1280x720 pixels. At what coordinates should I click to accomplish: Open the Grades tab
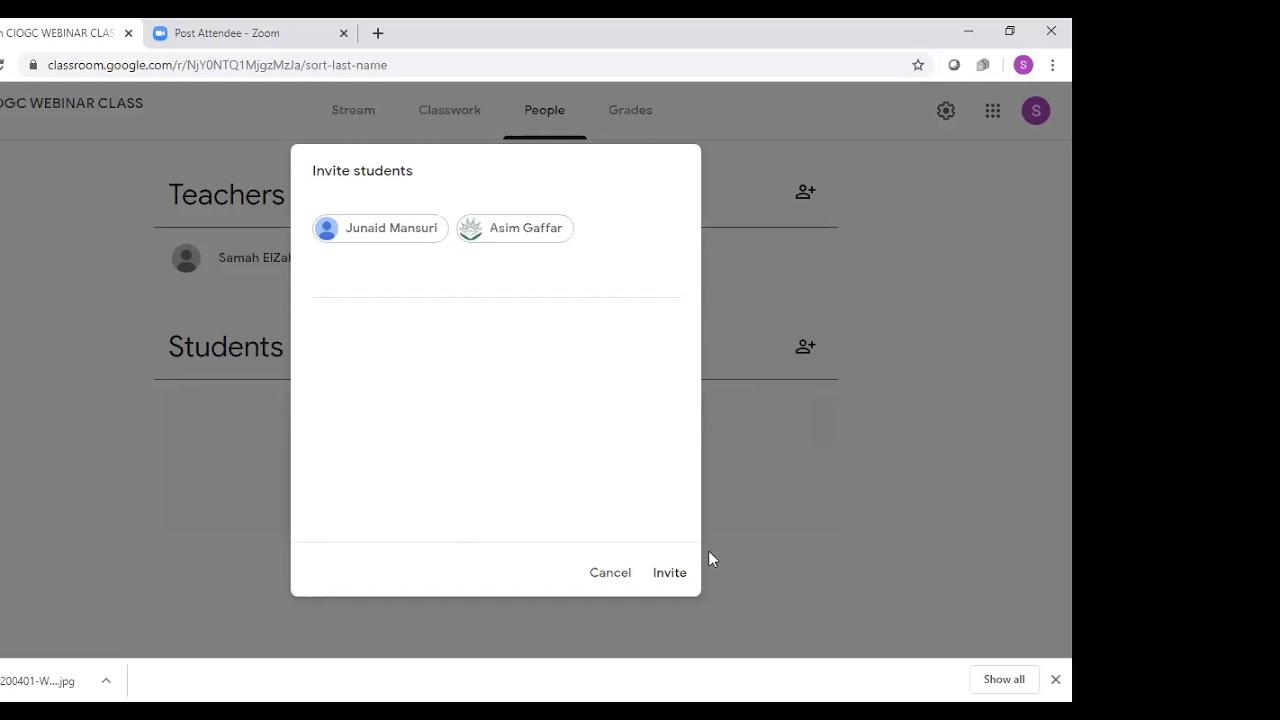tap(630, 110)
